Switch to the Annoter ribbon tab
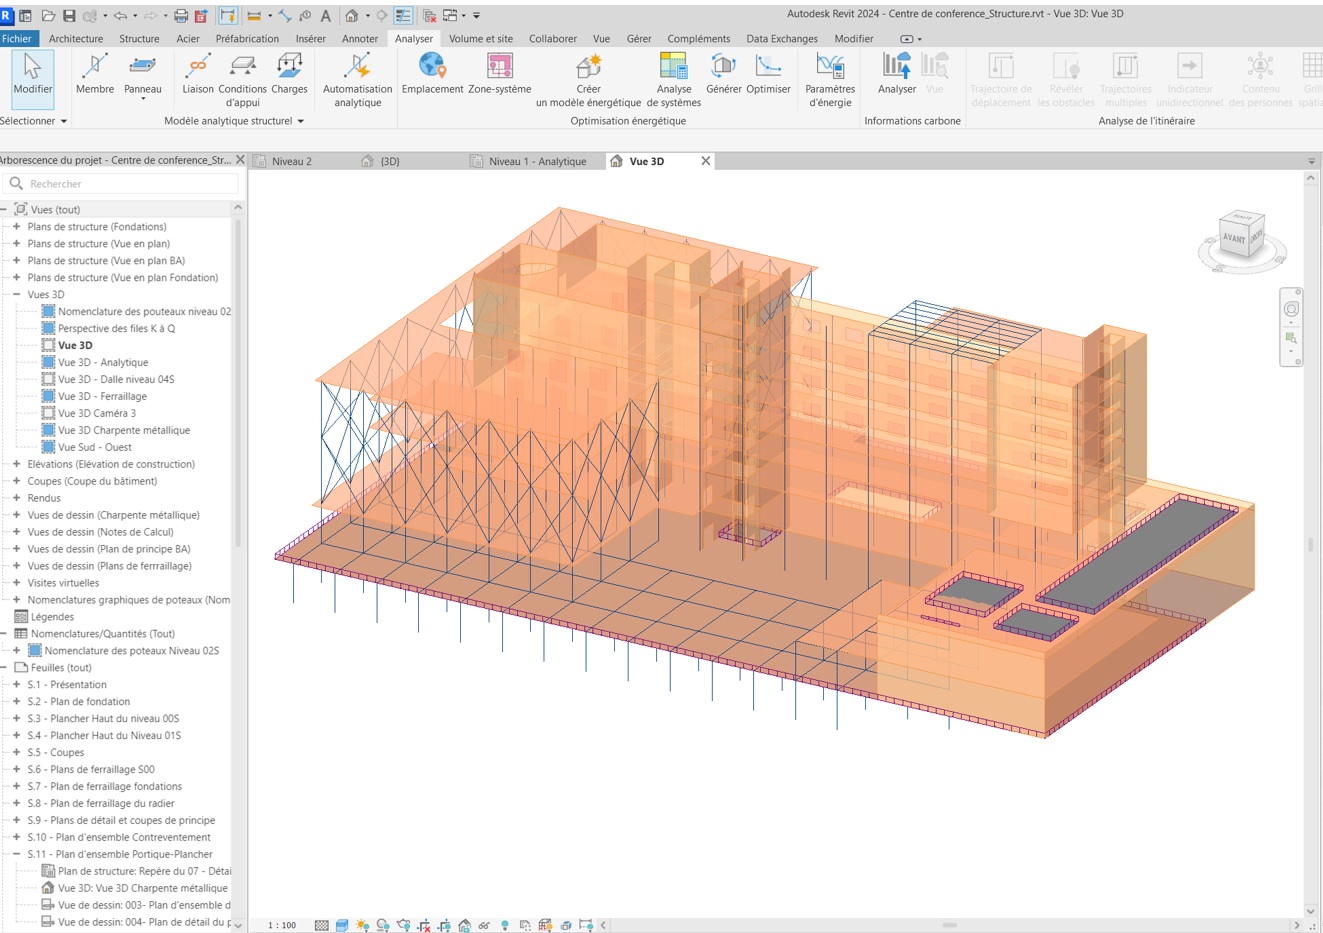Viewport: 1323px width, 933px height. (360, 38)
